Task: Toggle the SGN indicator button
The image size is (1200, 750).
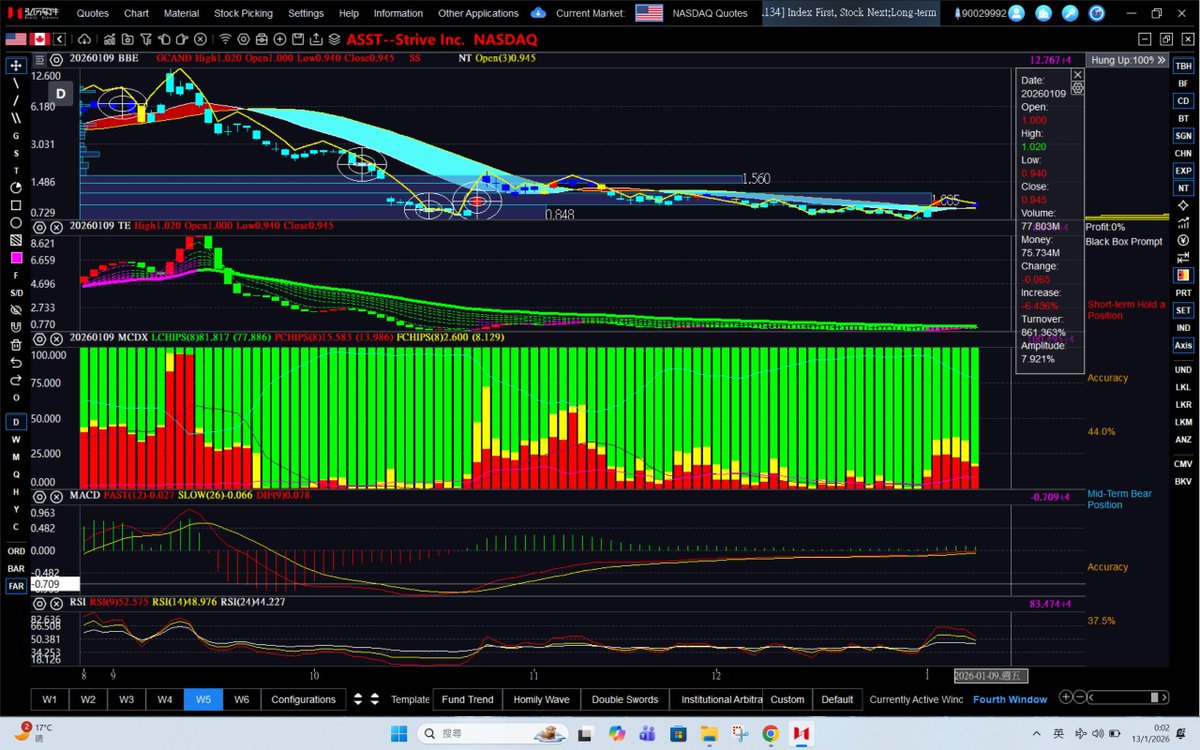Action: pos(1183,135)
